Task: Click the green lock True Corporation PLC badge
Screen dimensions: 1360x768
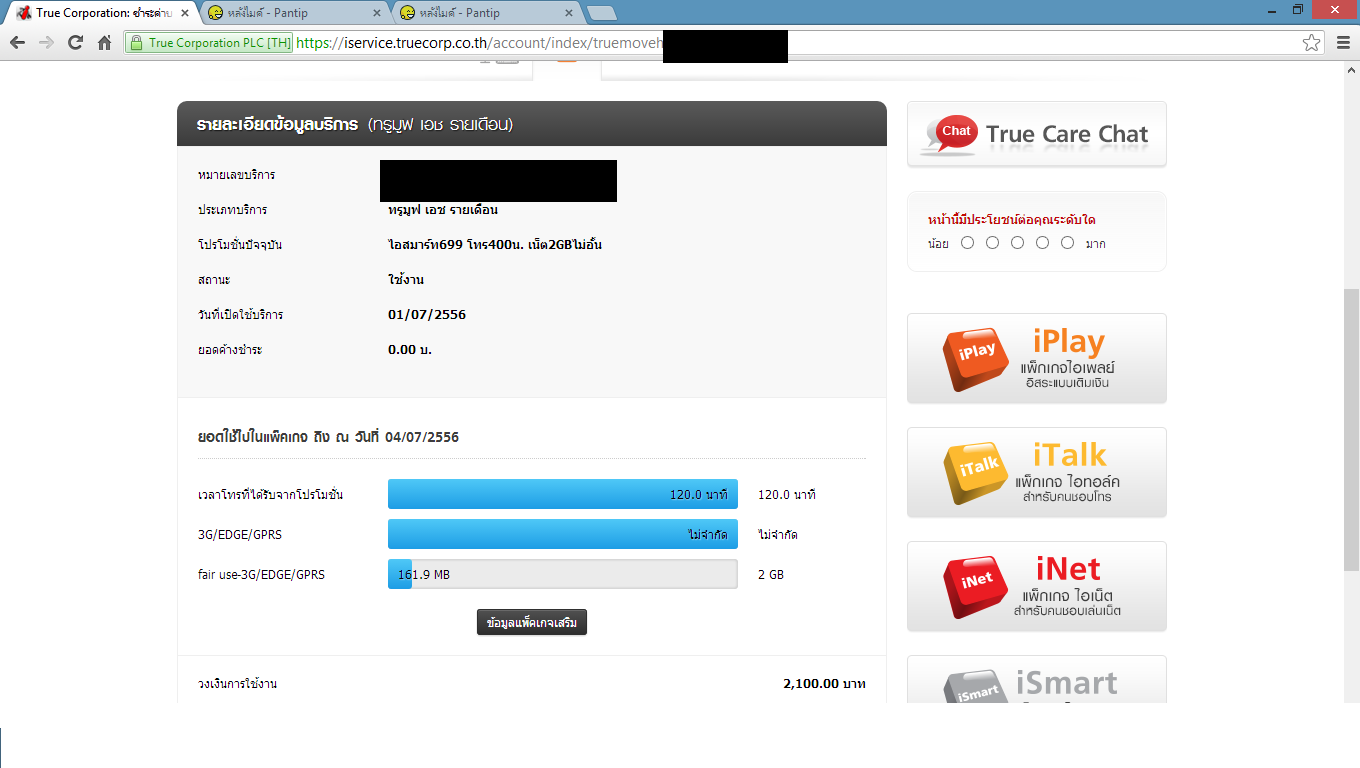Action: tap(208, 43)
